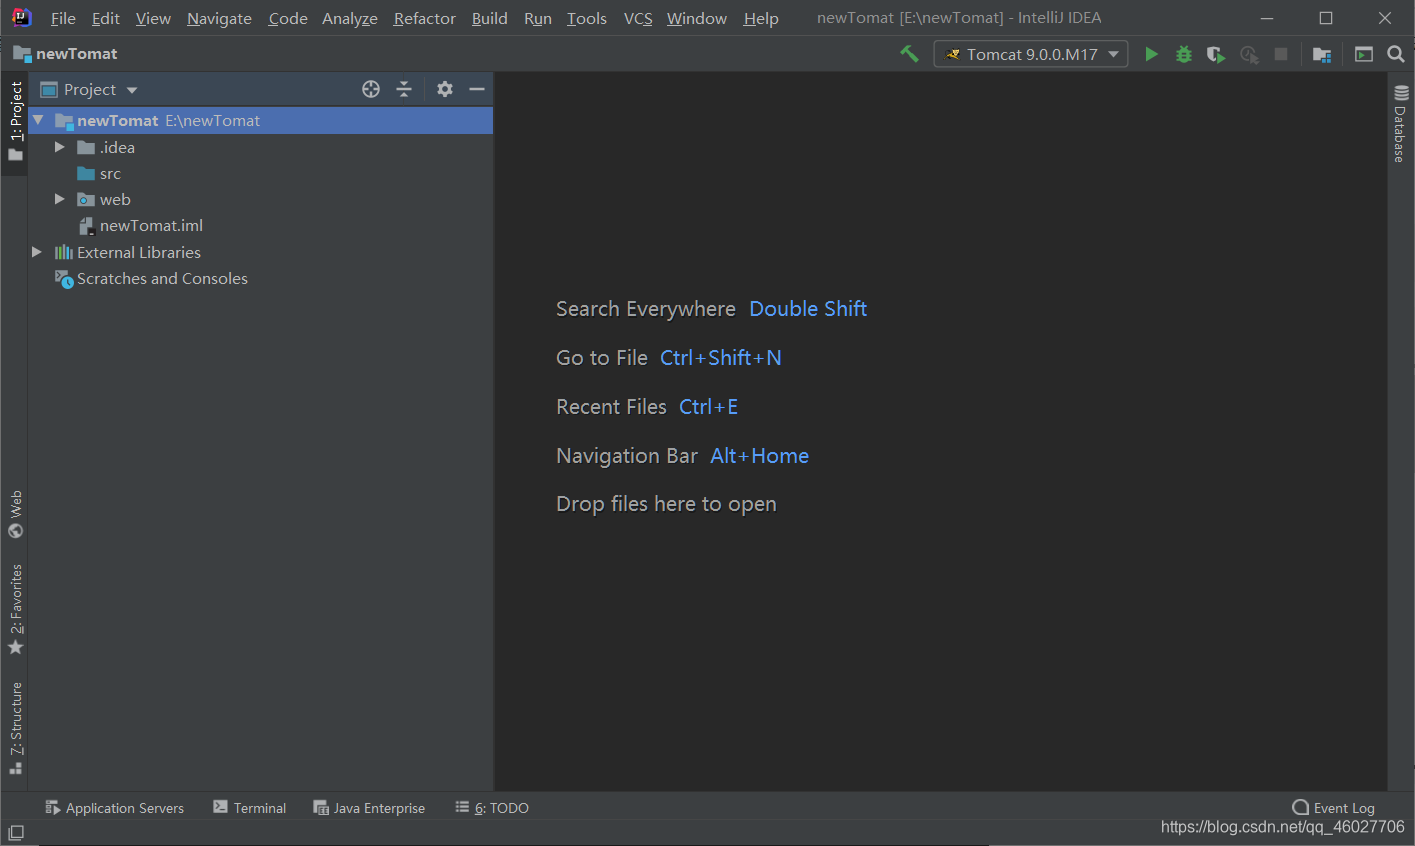This screenshot has width=1415, height=846.
Task: Expand the .idea folder arrow
Action: (59, 147)
